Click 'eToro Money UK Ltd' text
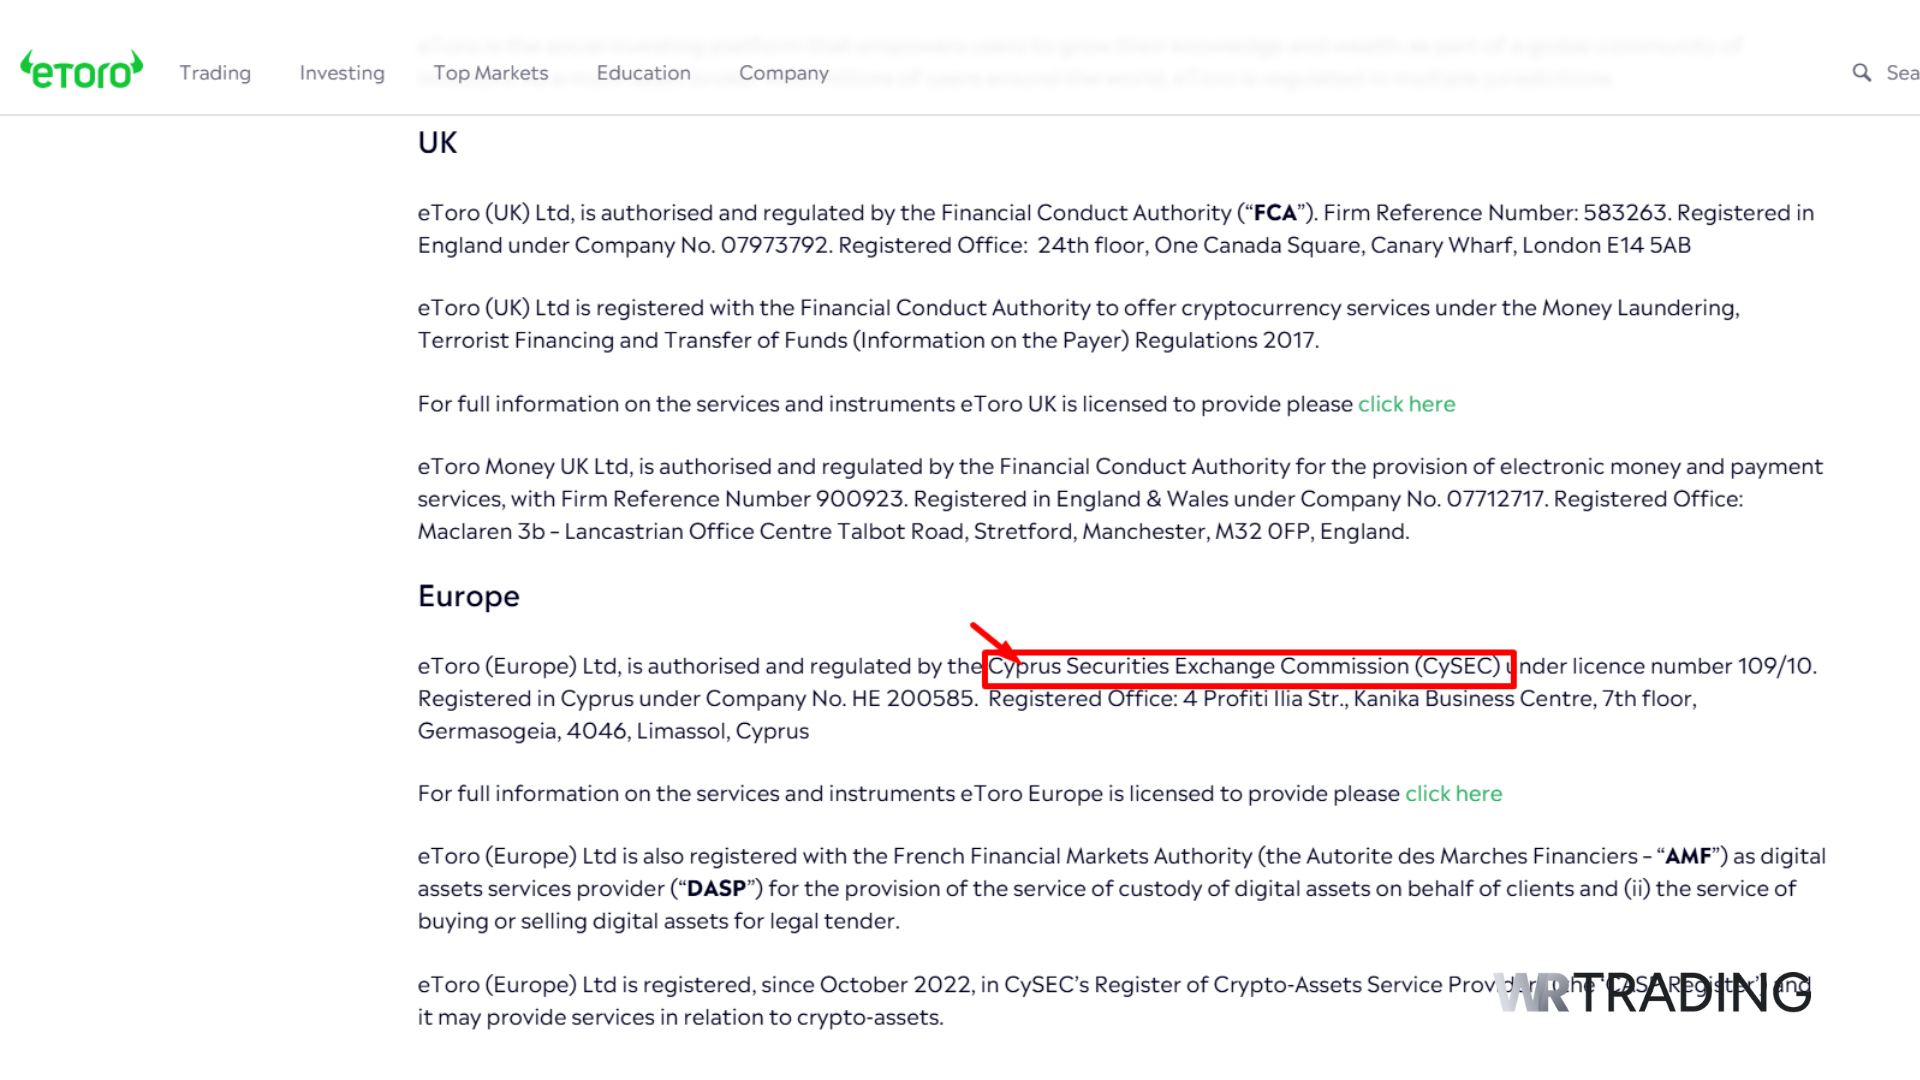 523,467
